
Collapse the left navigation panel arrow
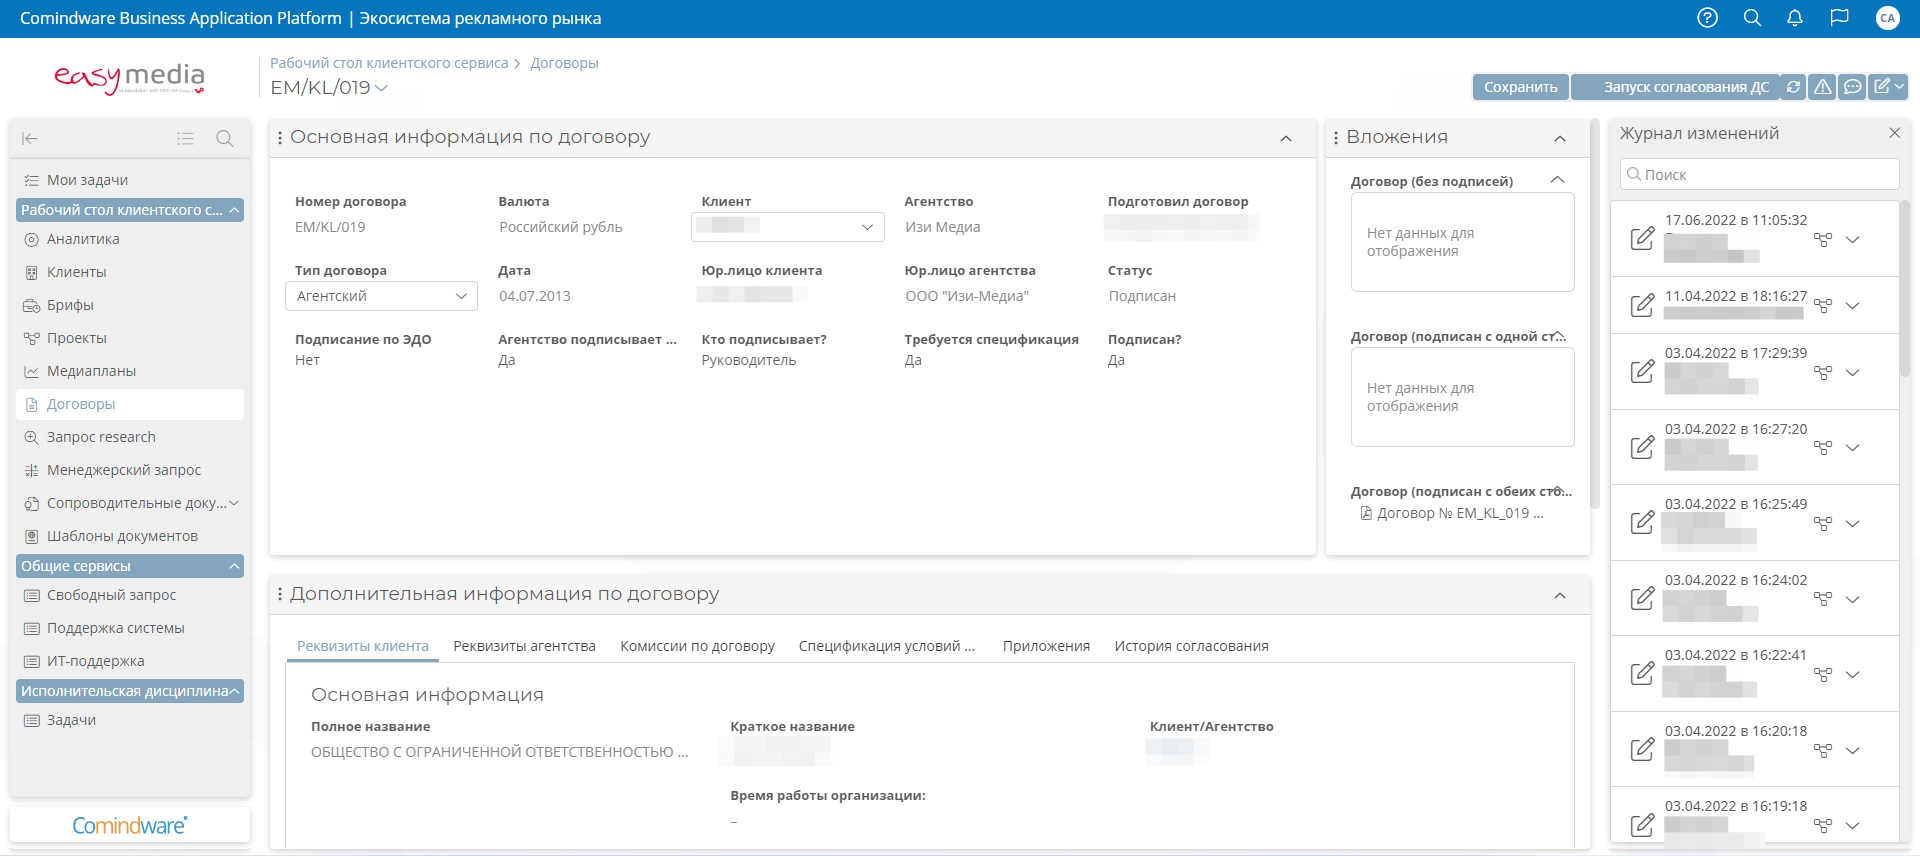coord(30,139)
